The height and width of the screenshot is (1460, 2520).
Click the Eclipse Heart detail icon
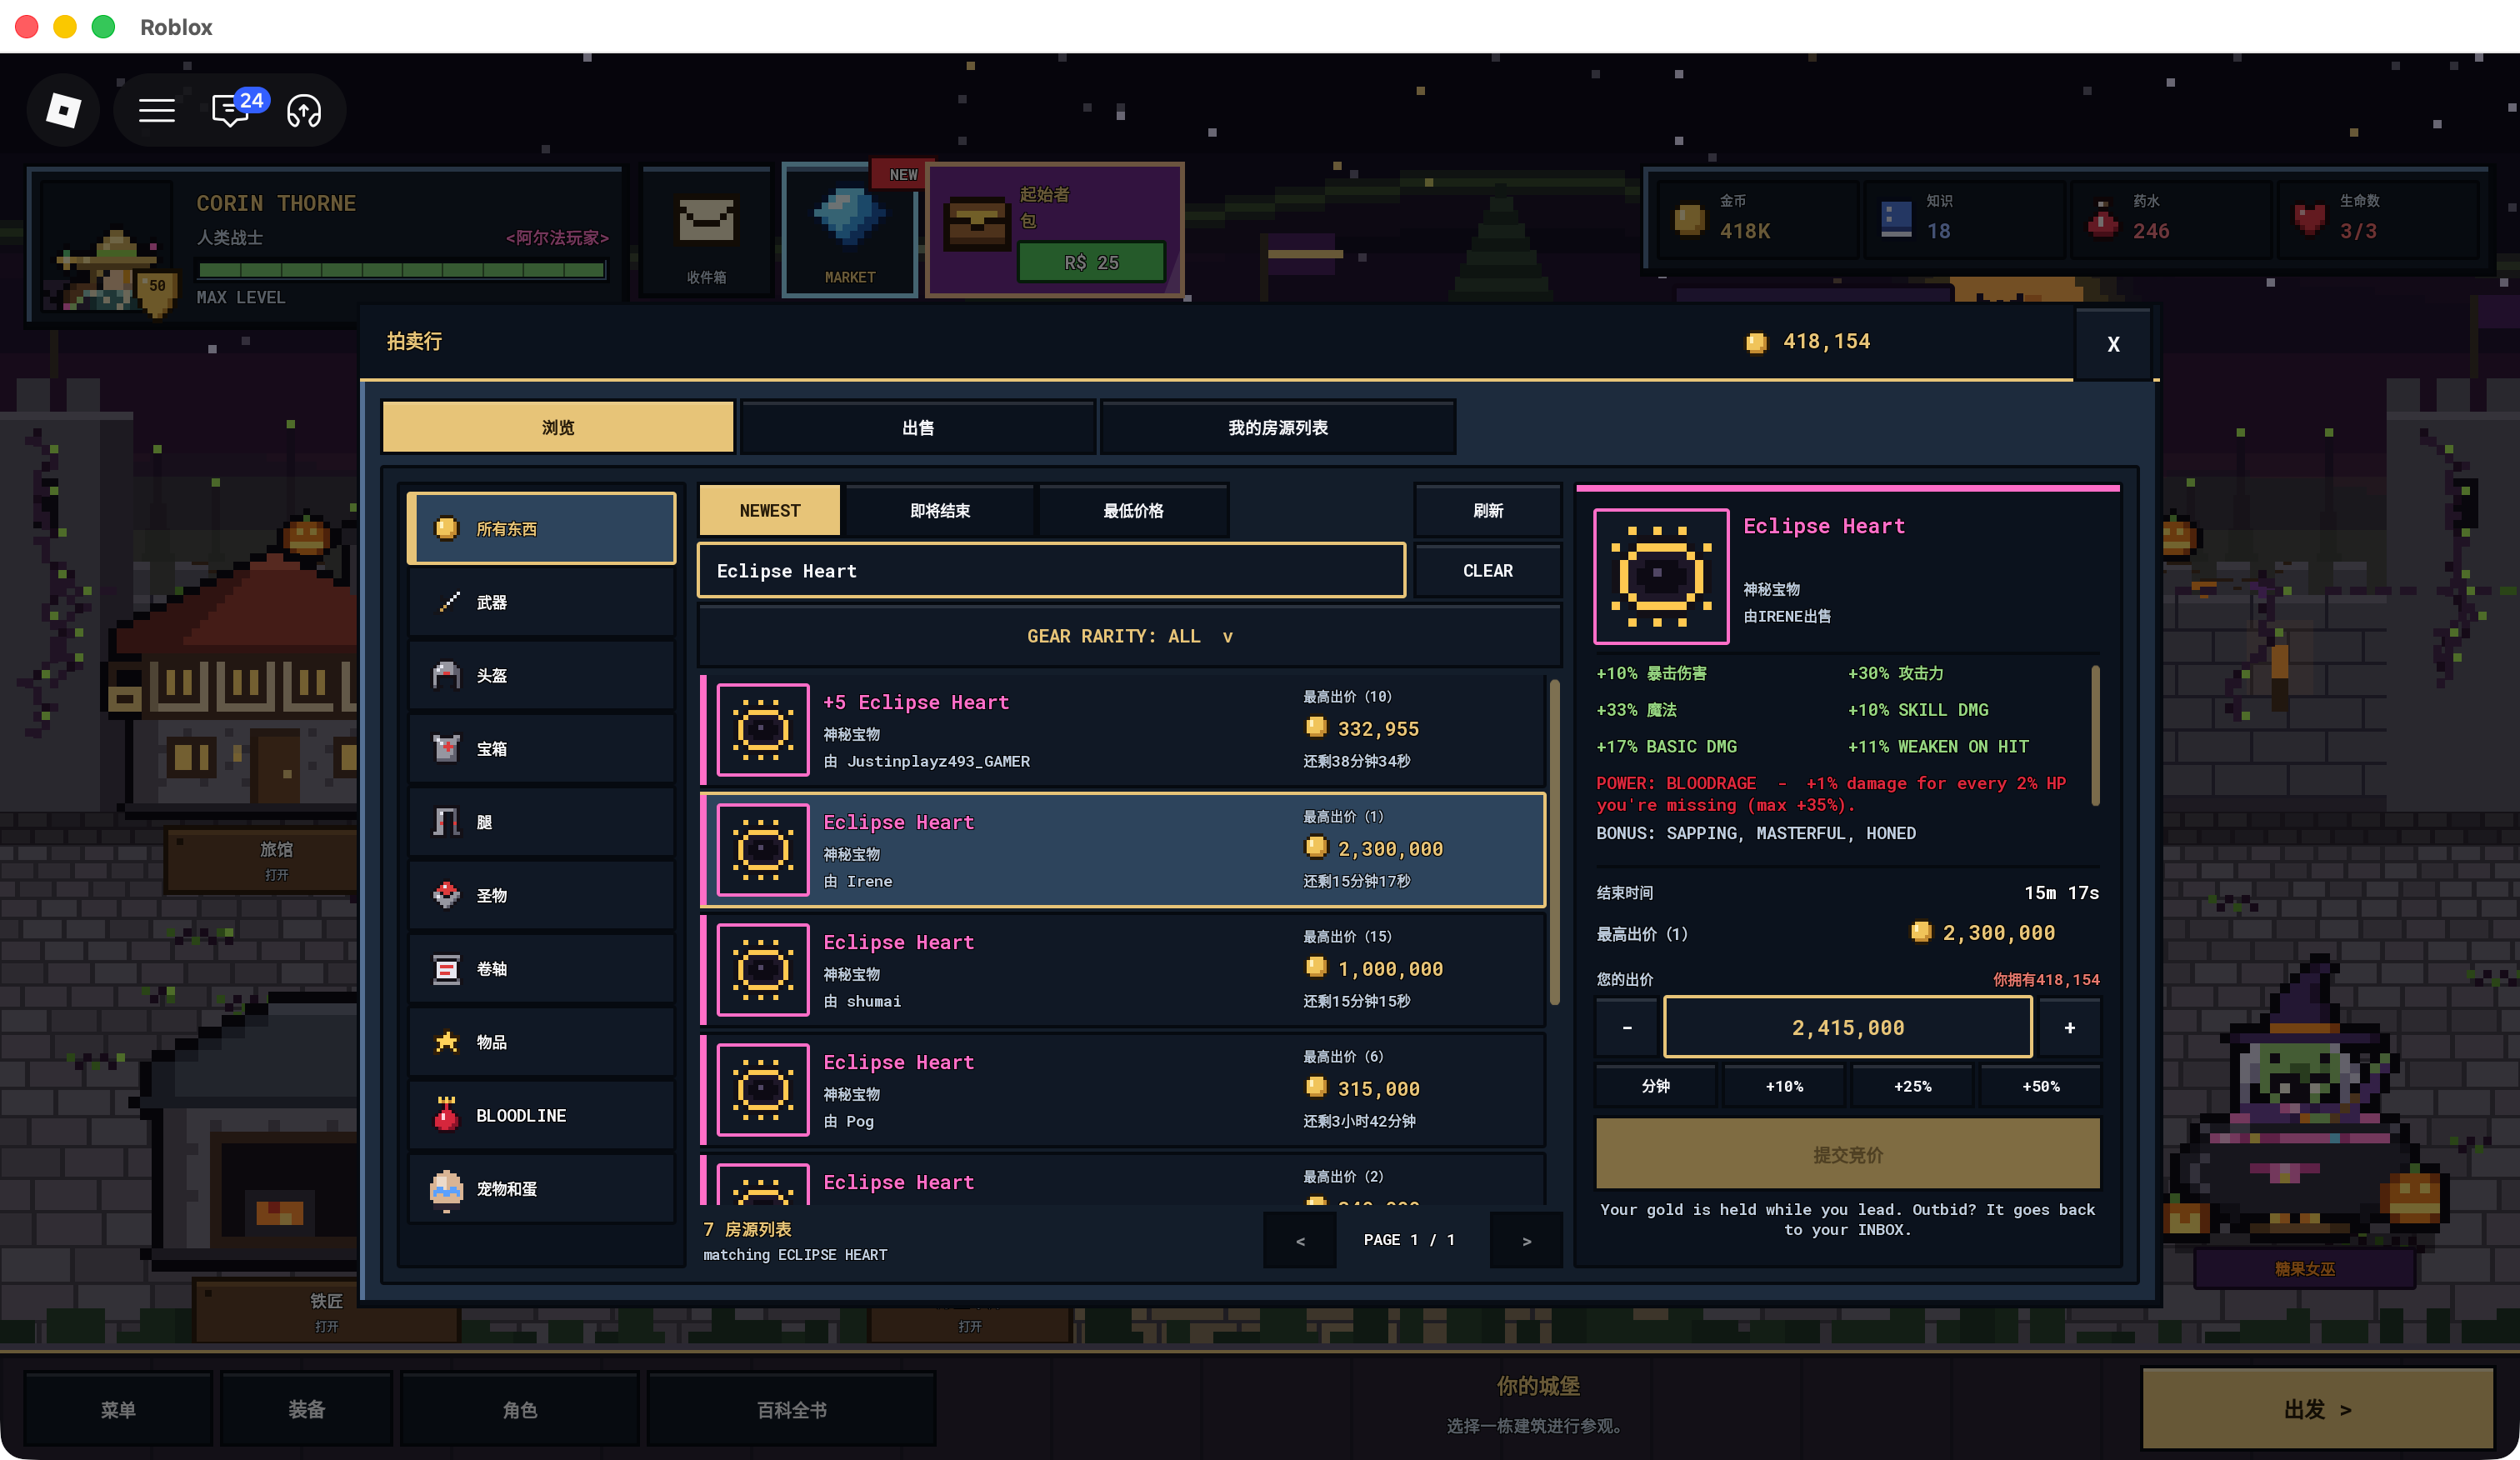1660,576
